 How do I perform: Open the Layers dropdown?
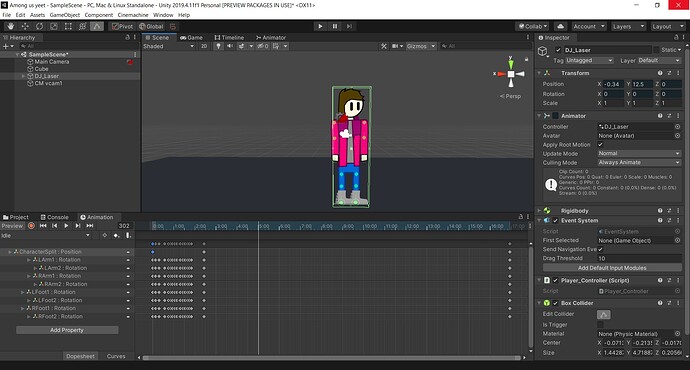tap(628, 26)
